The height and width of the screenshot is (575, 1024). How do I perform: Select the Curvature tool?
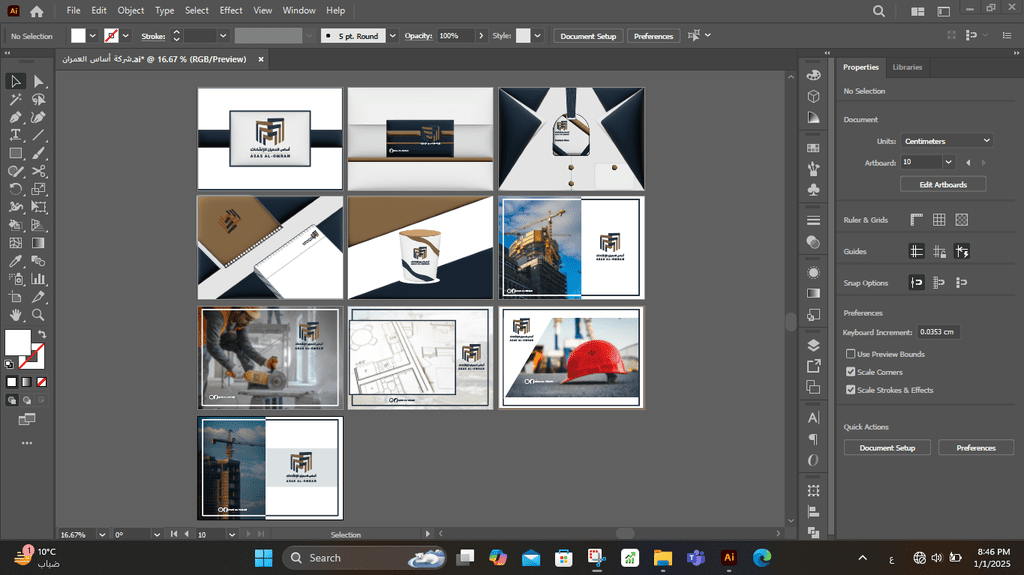(x=39, y=117)
